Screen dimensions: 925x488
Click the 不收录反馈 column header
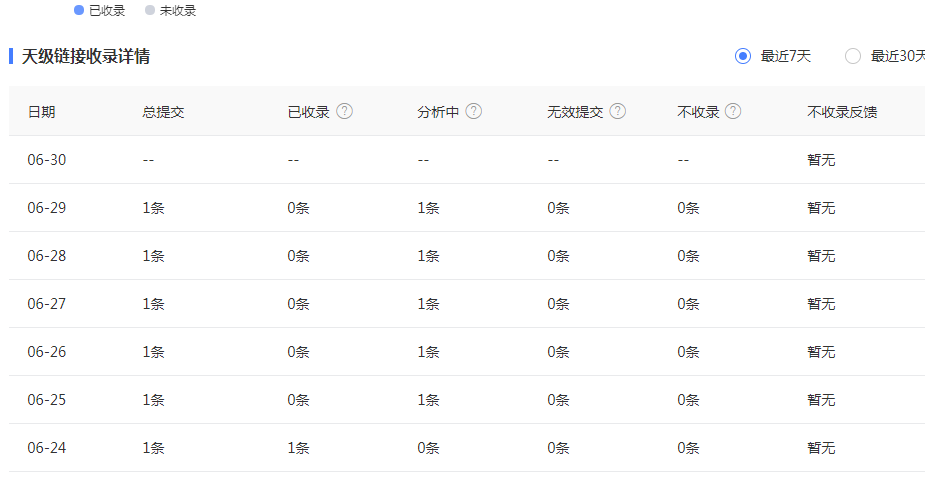click(842, 112)
